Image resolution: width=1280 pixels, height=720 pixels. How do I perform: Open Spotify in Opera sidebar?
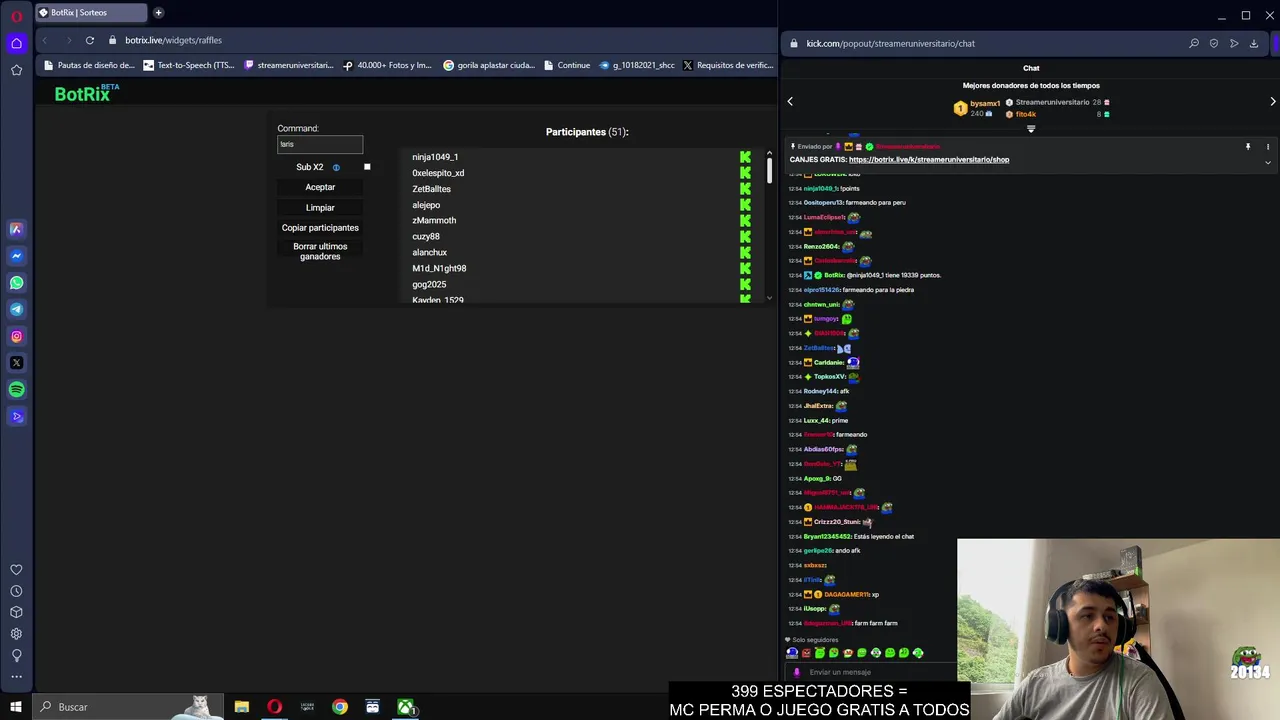click(x=16, y=390)
